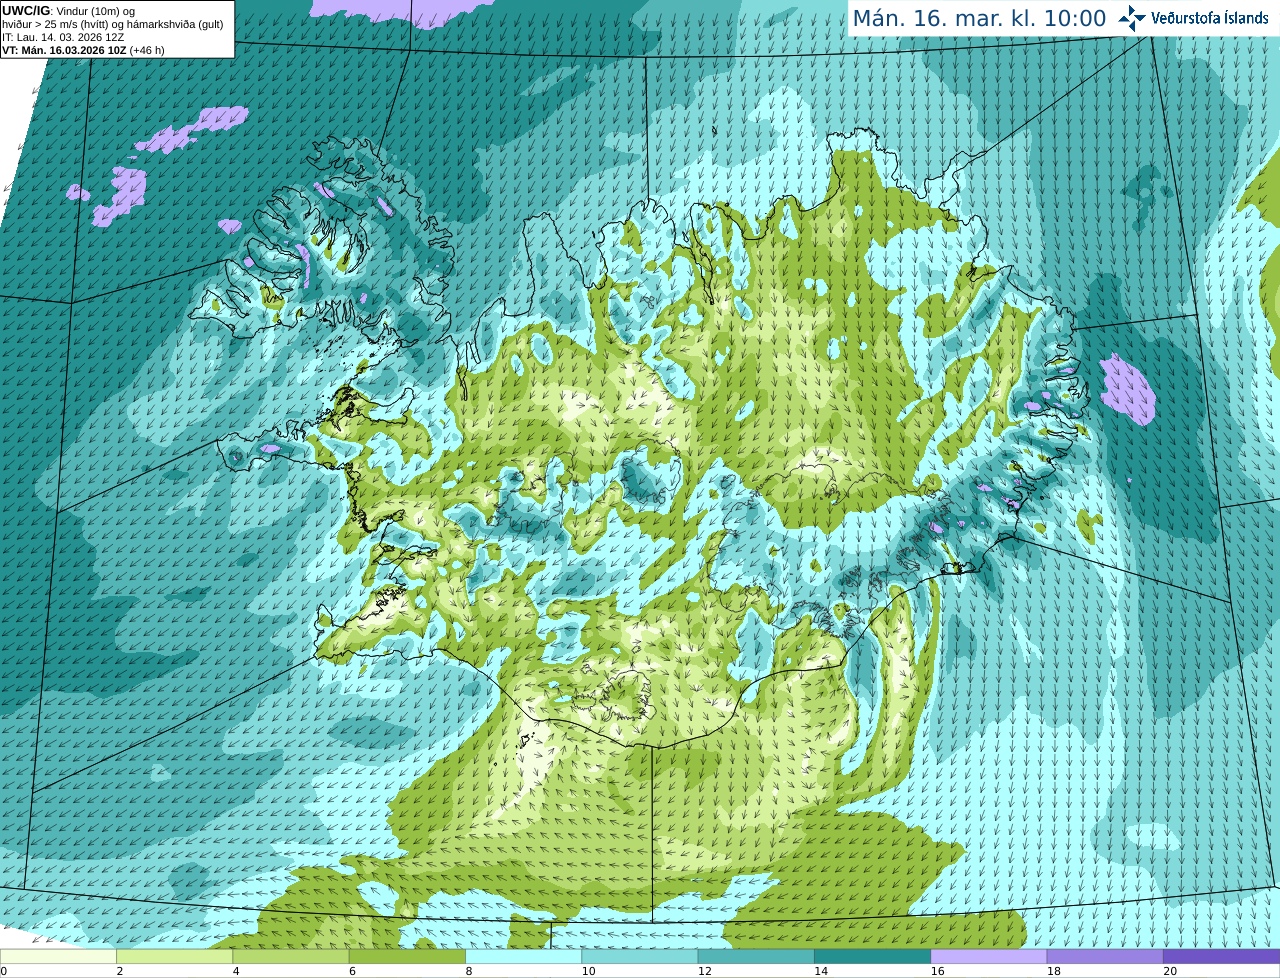Click the scale label 16
This screenshot has height=978, width=1280.
[x=938, y=971]
